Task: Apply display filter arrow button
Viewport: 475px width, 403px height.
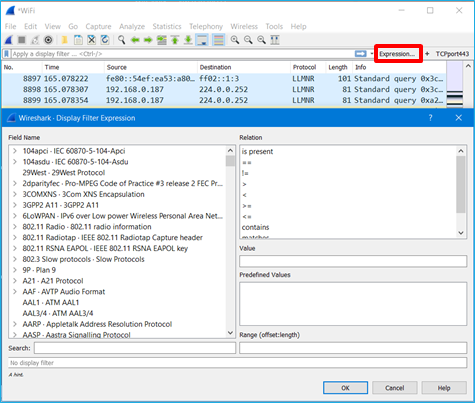Action: coord(360,54)
